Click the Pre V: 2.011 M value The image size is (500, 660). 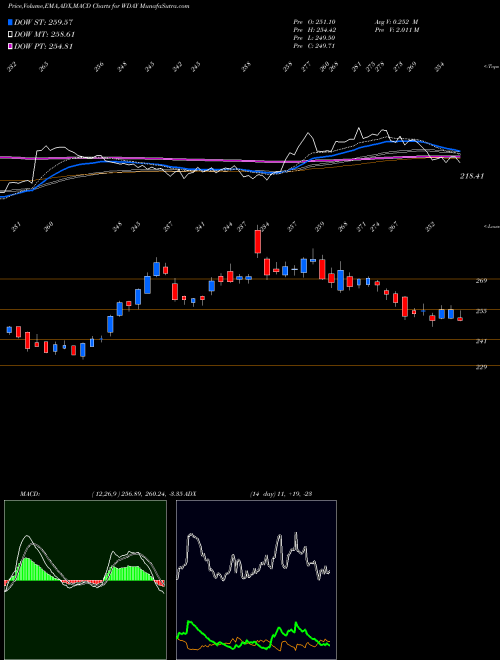point(398,30)
